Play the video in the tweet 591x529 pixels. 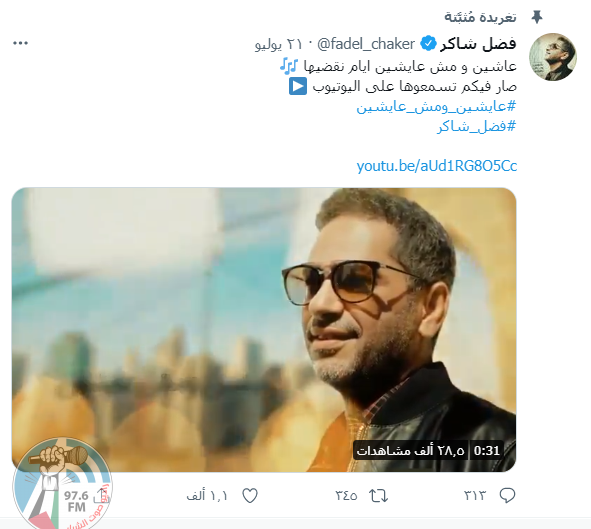(264, 329)
